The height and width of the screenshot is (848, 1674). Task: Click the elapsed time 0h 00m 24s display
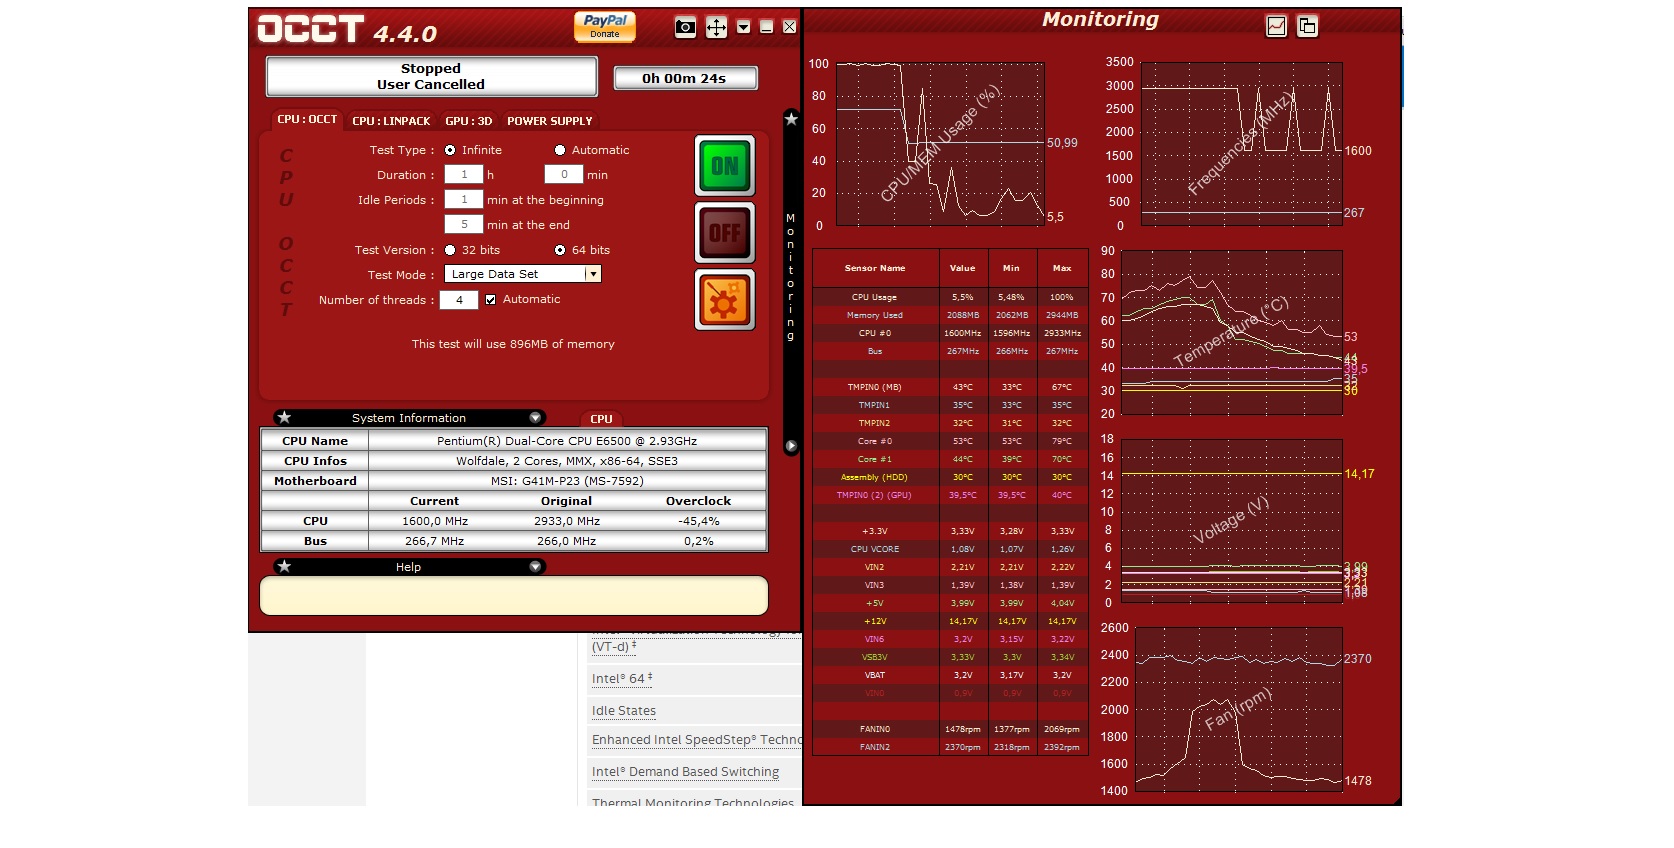pyautogui.click(x=685, y=78)
